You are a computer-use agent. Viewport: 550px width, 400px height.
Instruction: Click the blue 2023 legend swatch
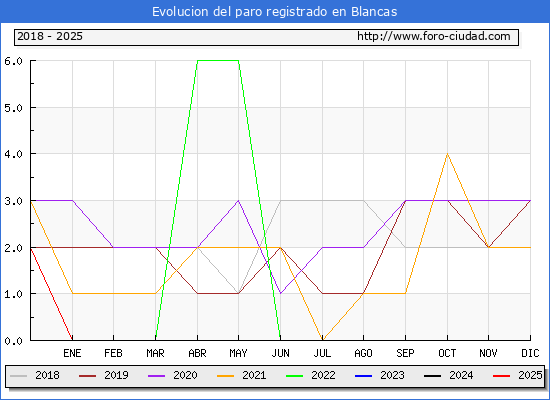pyautogui.click(x=364, y=376)
